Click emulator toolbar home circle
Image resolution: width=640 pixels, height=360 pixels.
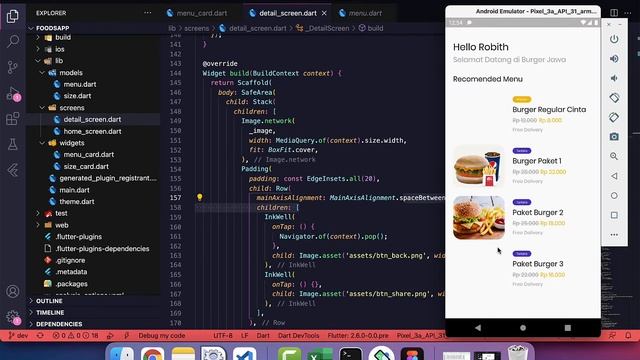point(614,196)
